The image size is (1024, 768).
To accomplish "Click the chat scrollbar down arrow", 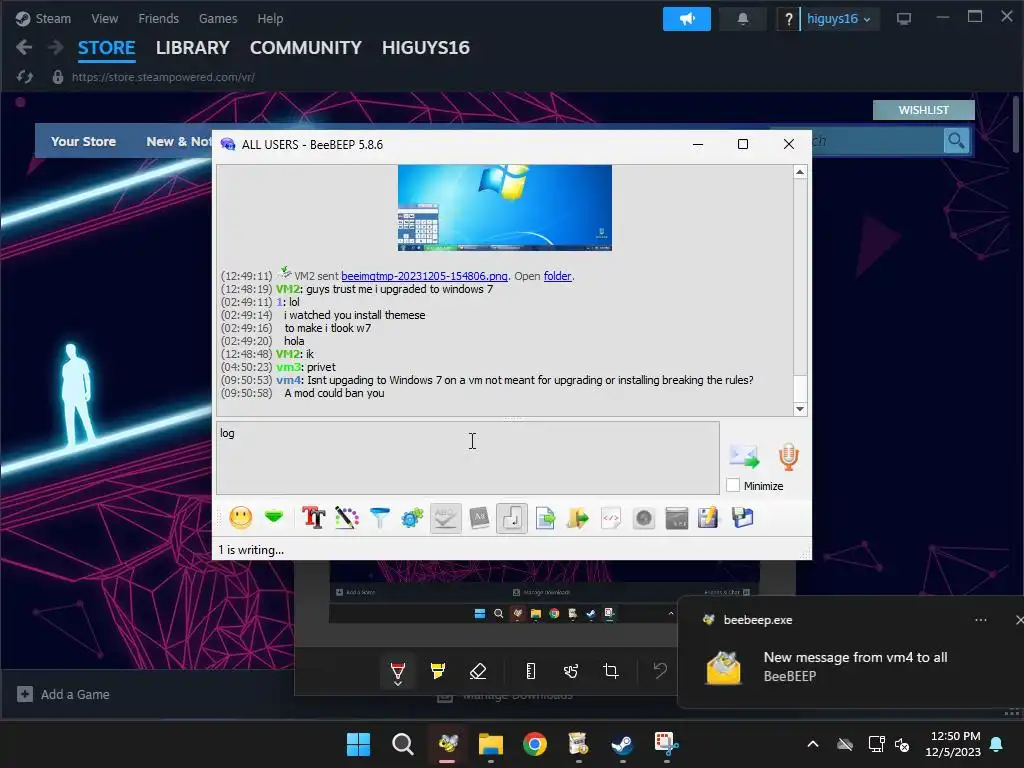I will tap(800, 409).
